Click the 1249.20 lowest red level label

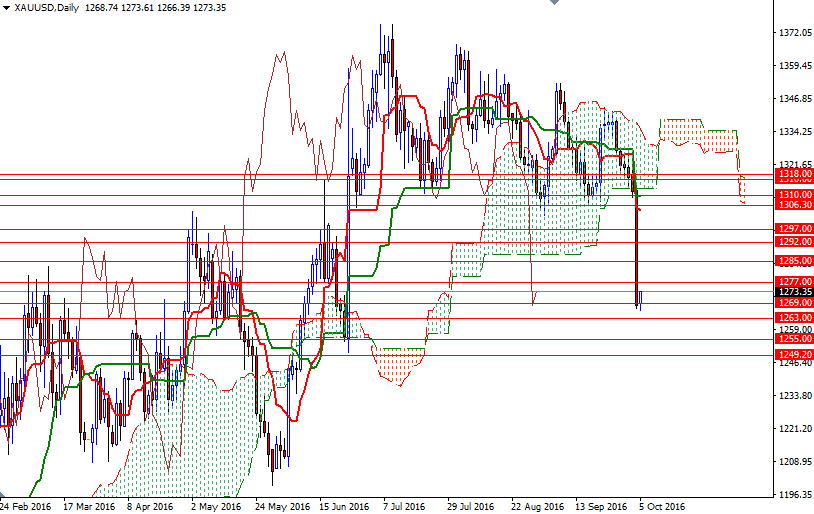[x=794, y=354]
